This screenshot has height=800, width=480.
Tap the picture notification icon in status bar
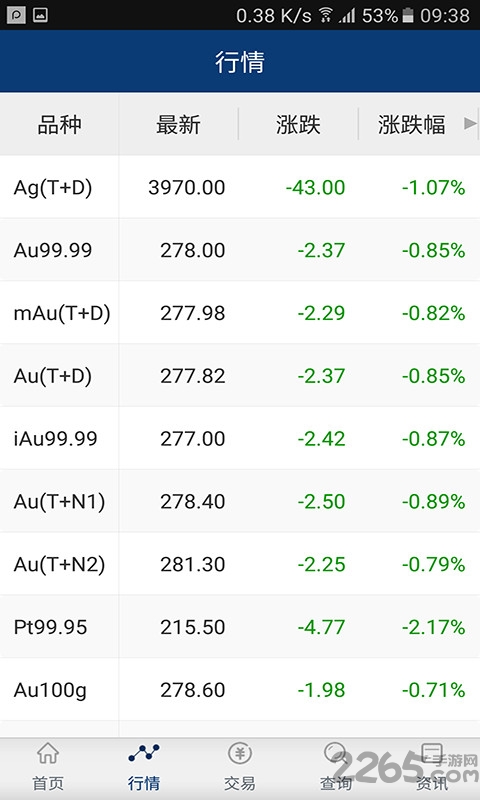point(40,15)
